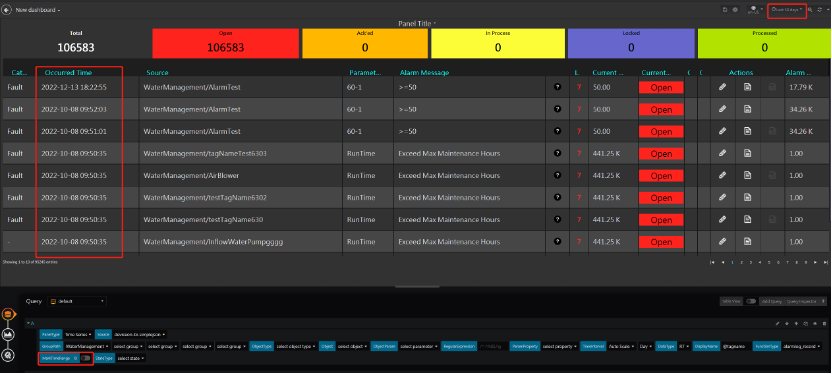Open the StateType select state dropdown
Screen dimensions: 832x374
(131, 358)
